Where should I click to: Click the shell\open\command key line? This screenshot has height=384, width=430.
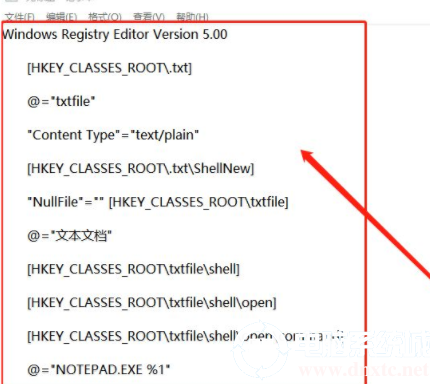185,336
